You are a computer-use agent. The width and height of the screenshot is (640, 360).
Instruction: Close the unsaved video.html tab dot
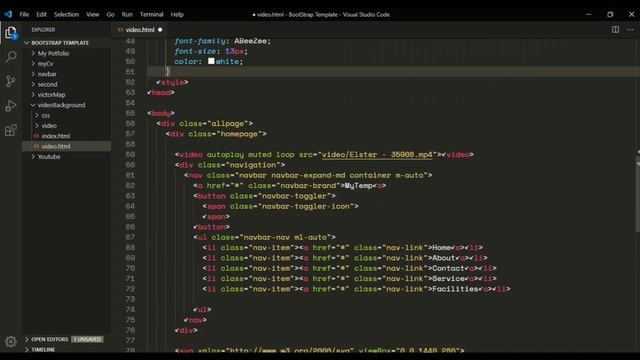pyautogui.click(x=160, y=29)
